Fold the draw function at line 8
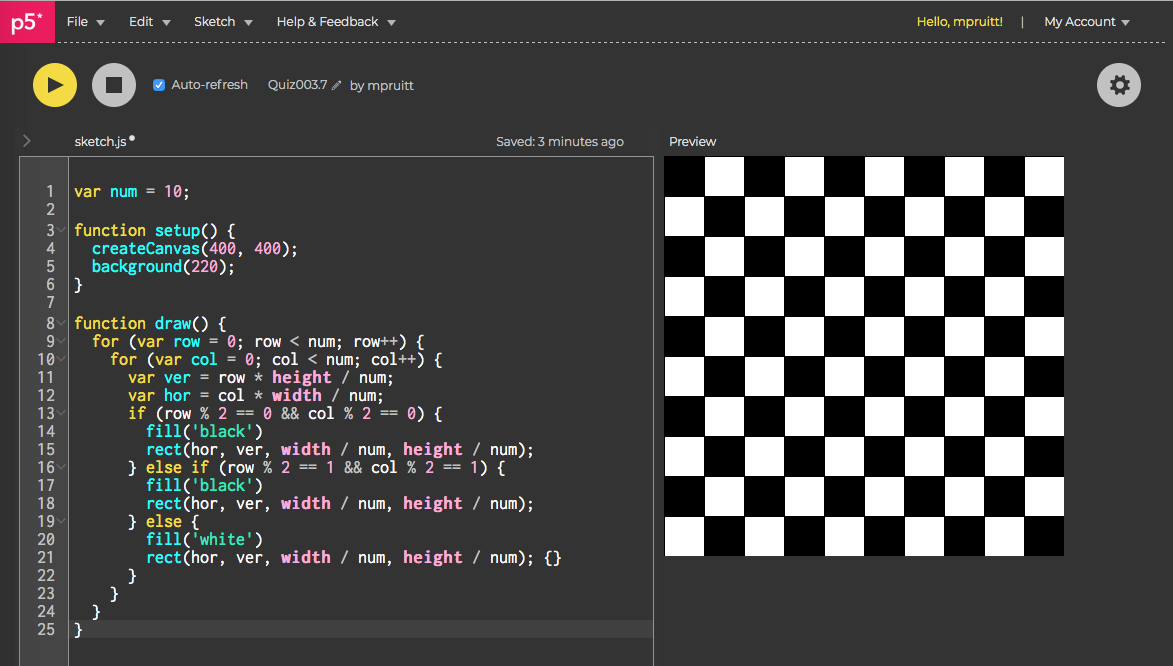1173x666 pixels. tap(62, 323)
